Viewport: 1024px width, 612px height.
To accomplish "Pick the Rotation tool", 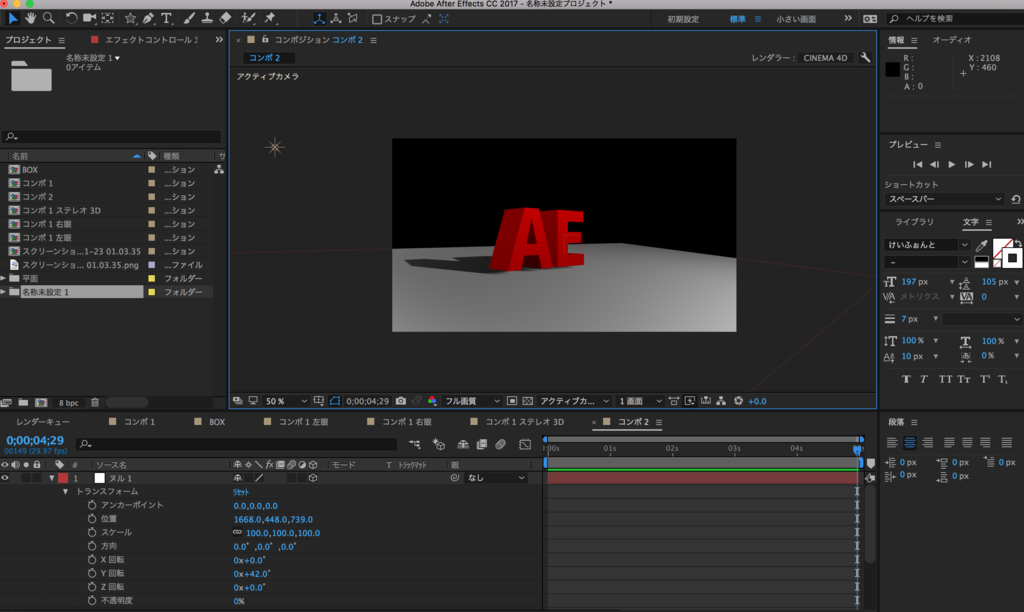I will tap(71, 18).
